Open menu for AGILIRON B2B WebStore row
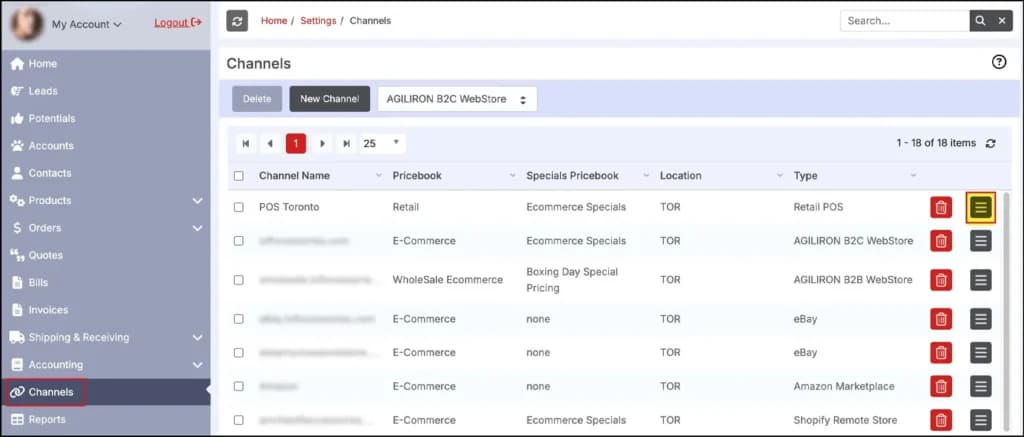The height and width of the screenshot is (437, 1024). tap(980, 280)
